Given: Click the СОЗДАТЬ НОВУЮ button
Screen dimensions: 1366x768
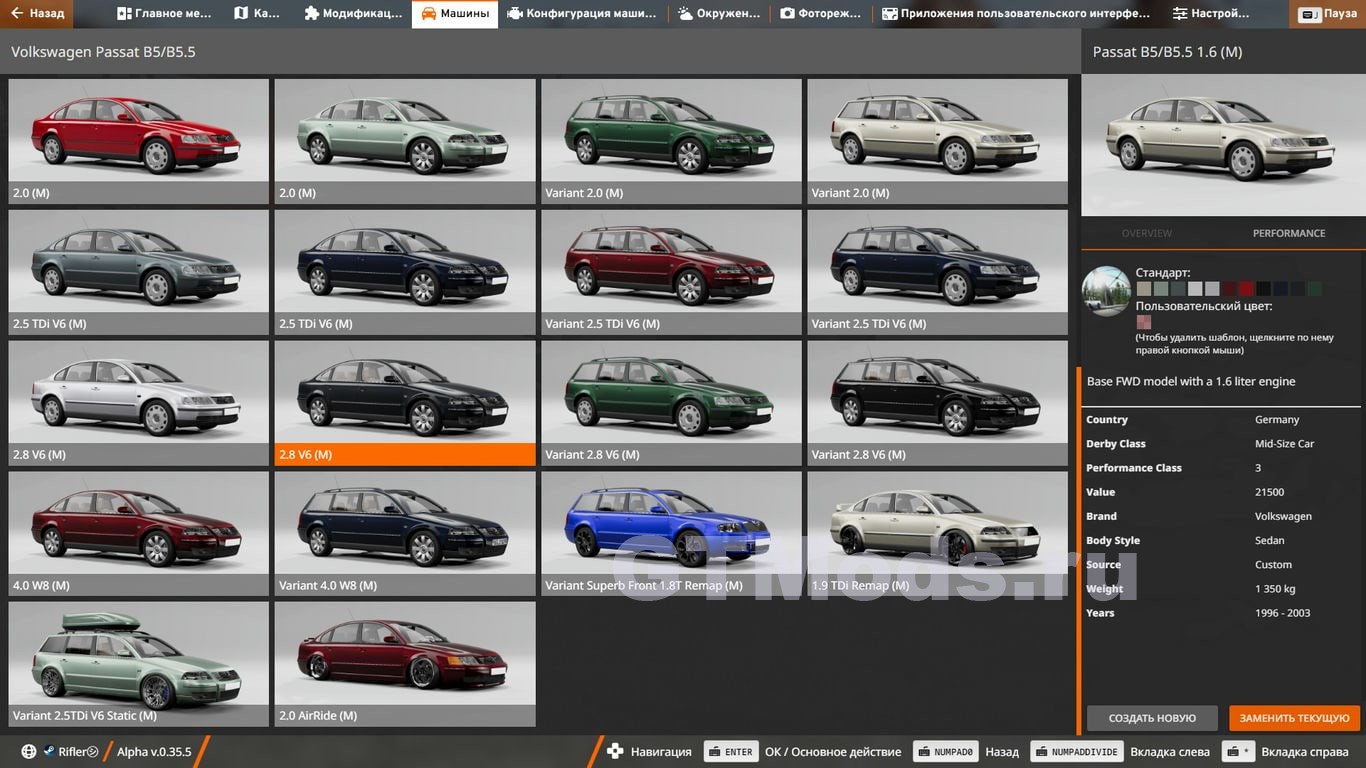Looking at the screenshot, I should pyautogui.click(x=1152, y=718).
